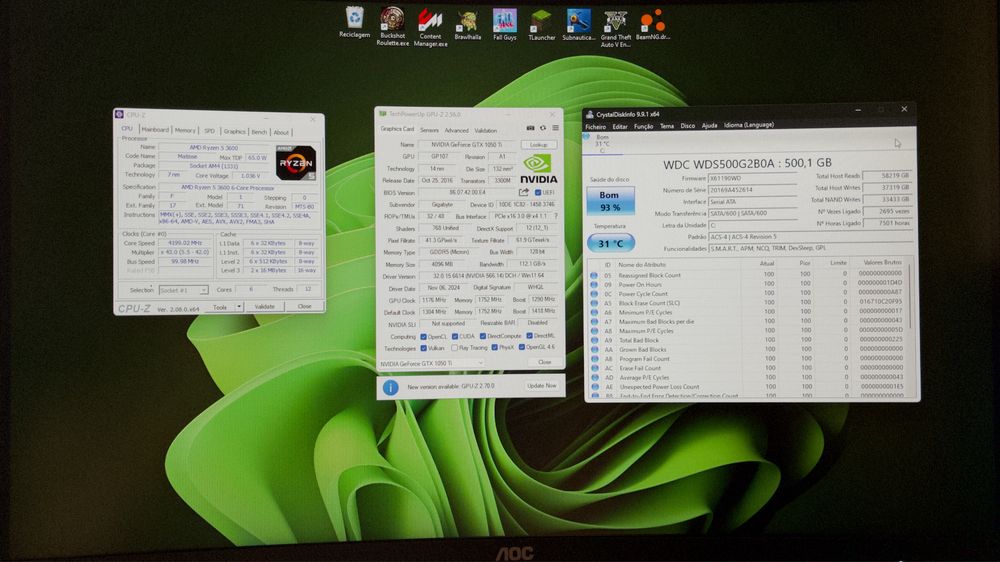The image size is (1000, 562).
Task: Click the GPU-Z screenshot camera icon
Action: click(530, 128)
